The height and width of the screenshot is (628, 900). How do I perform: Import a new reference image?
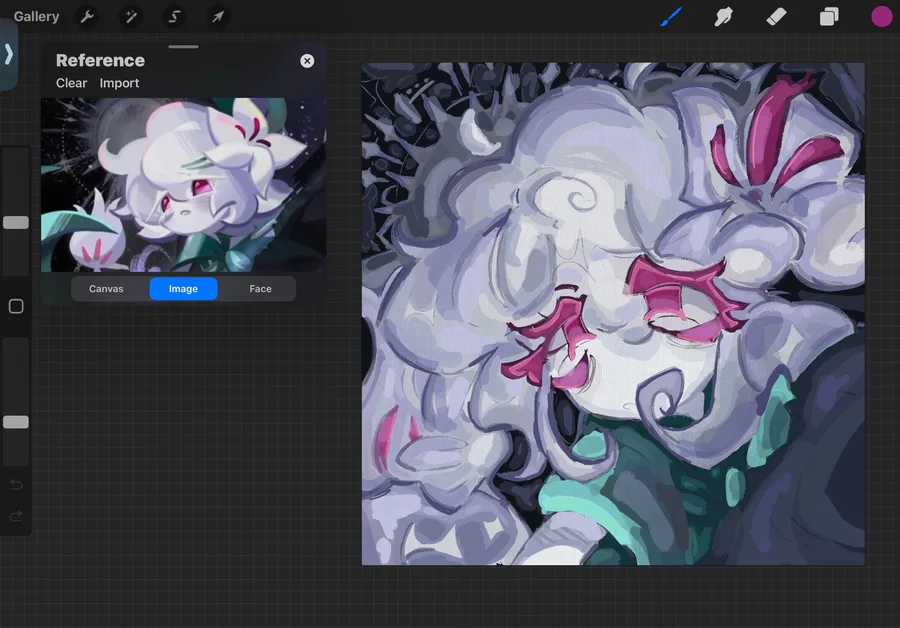[x=119, y=83]
